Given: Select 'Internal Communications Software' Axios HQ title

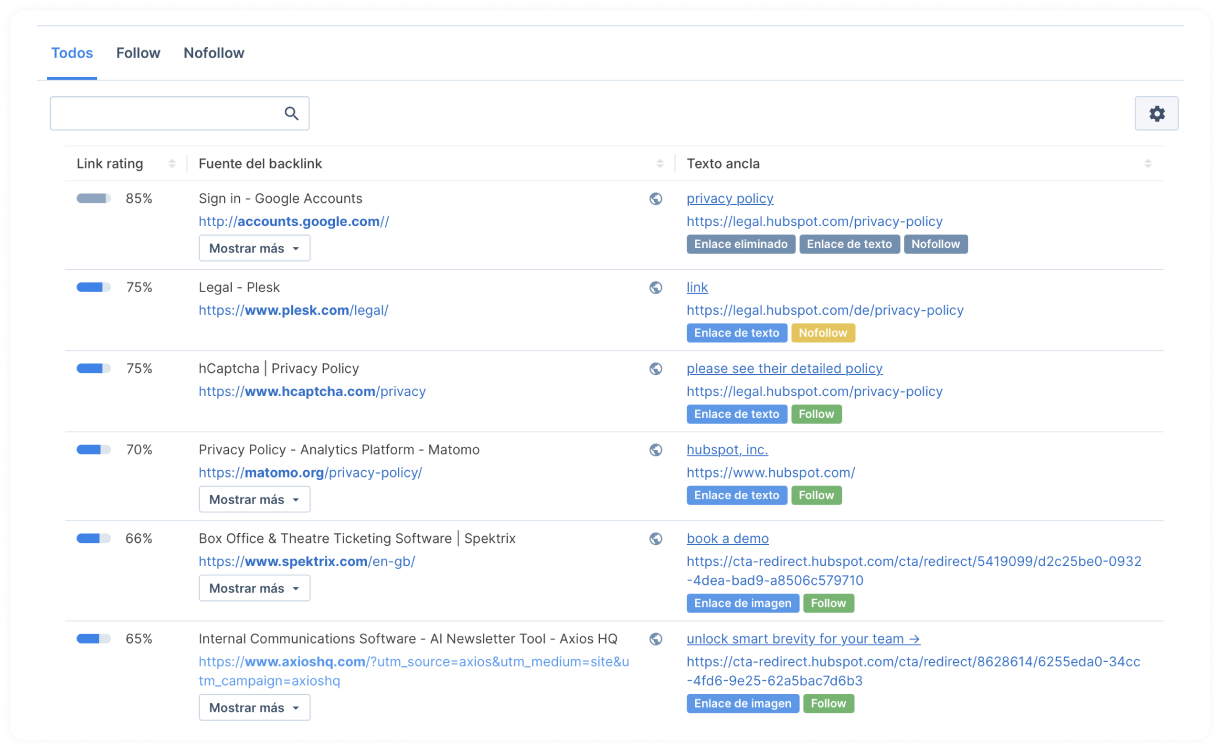Looking at the screenshot, I should click(408, 639).
